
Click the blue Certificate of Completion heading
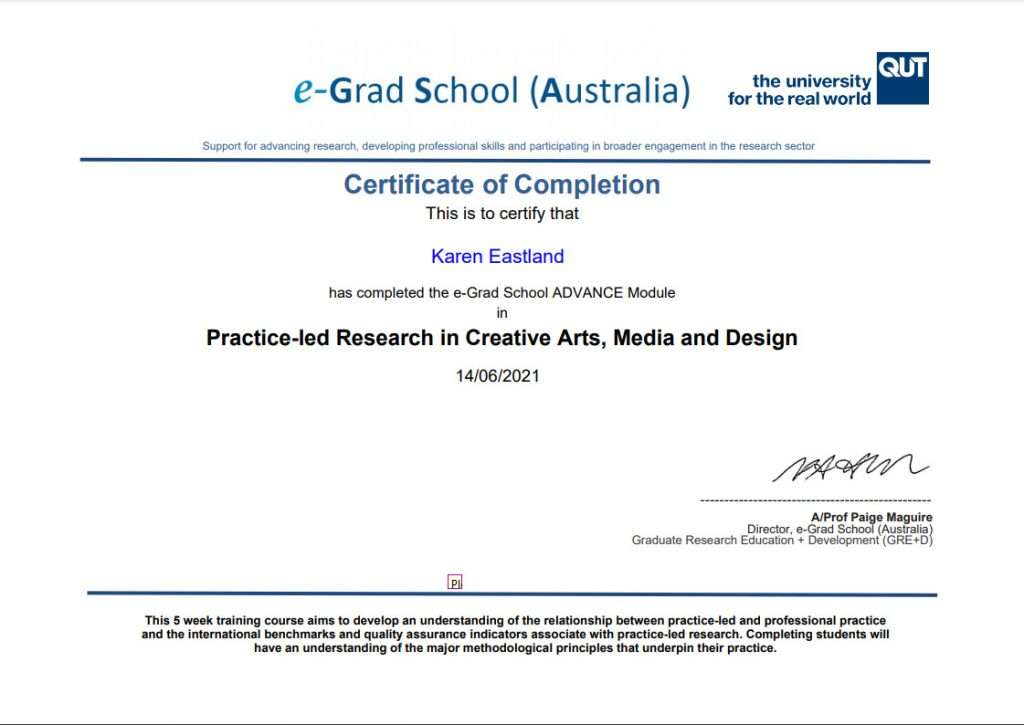(501, 184)
